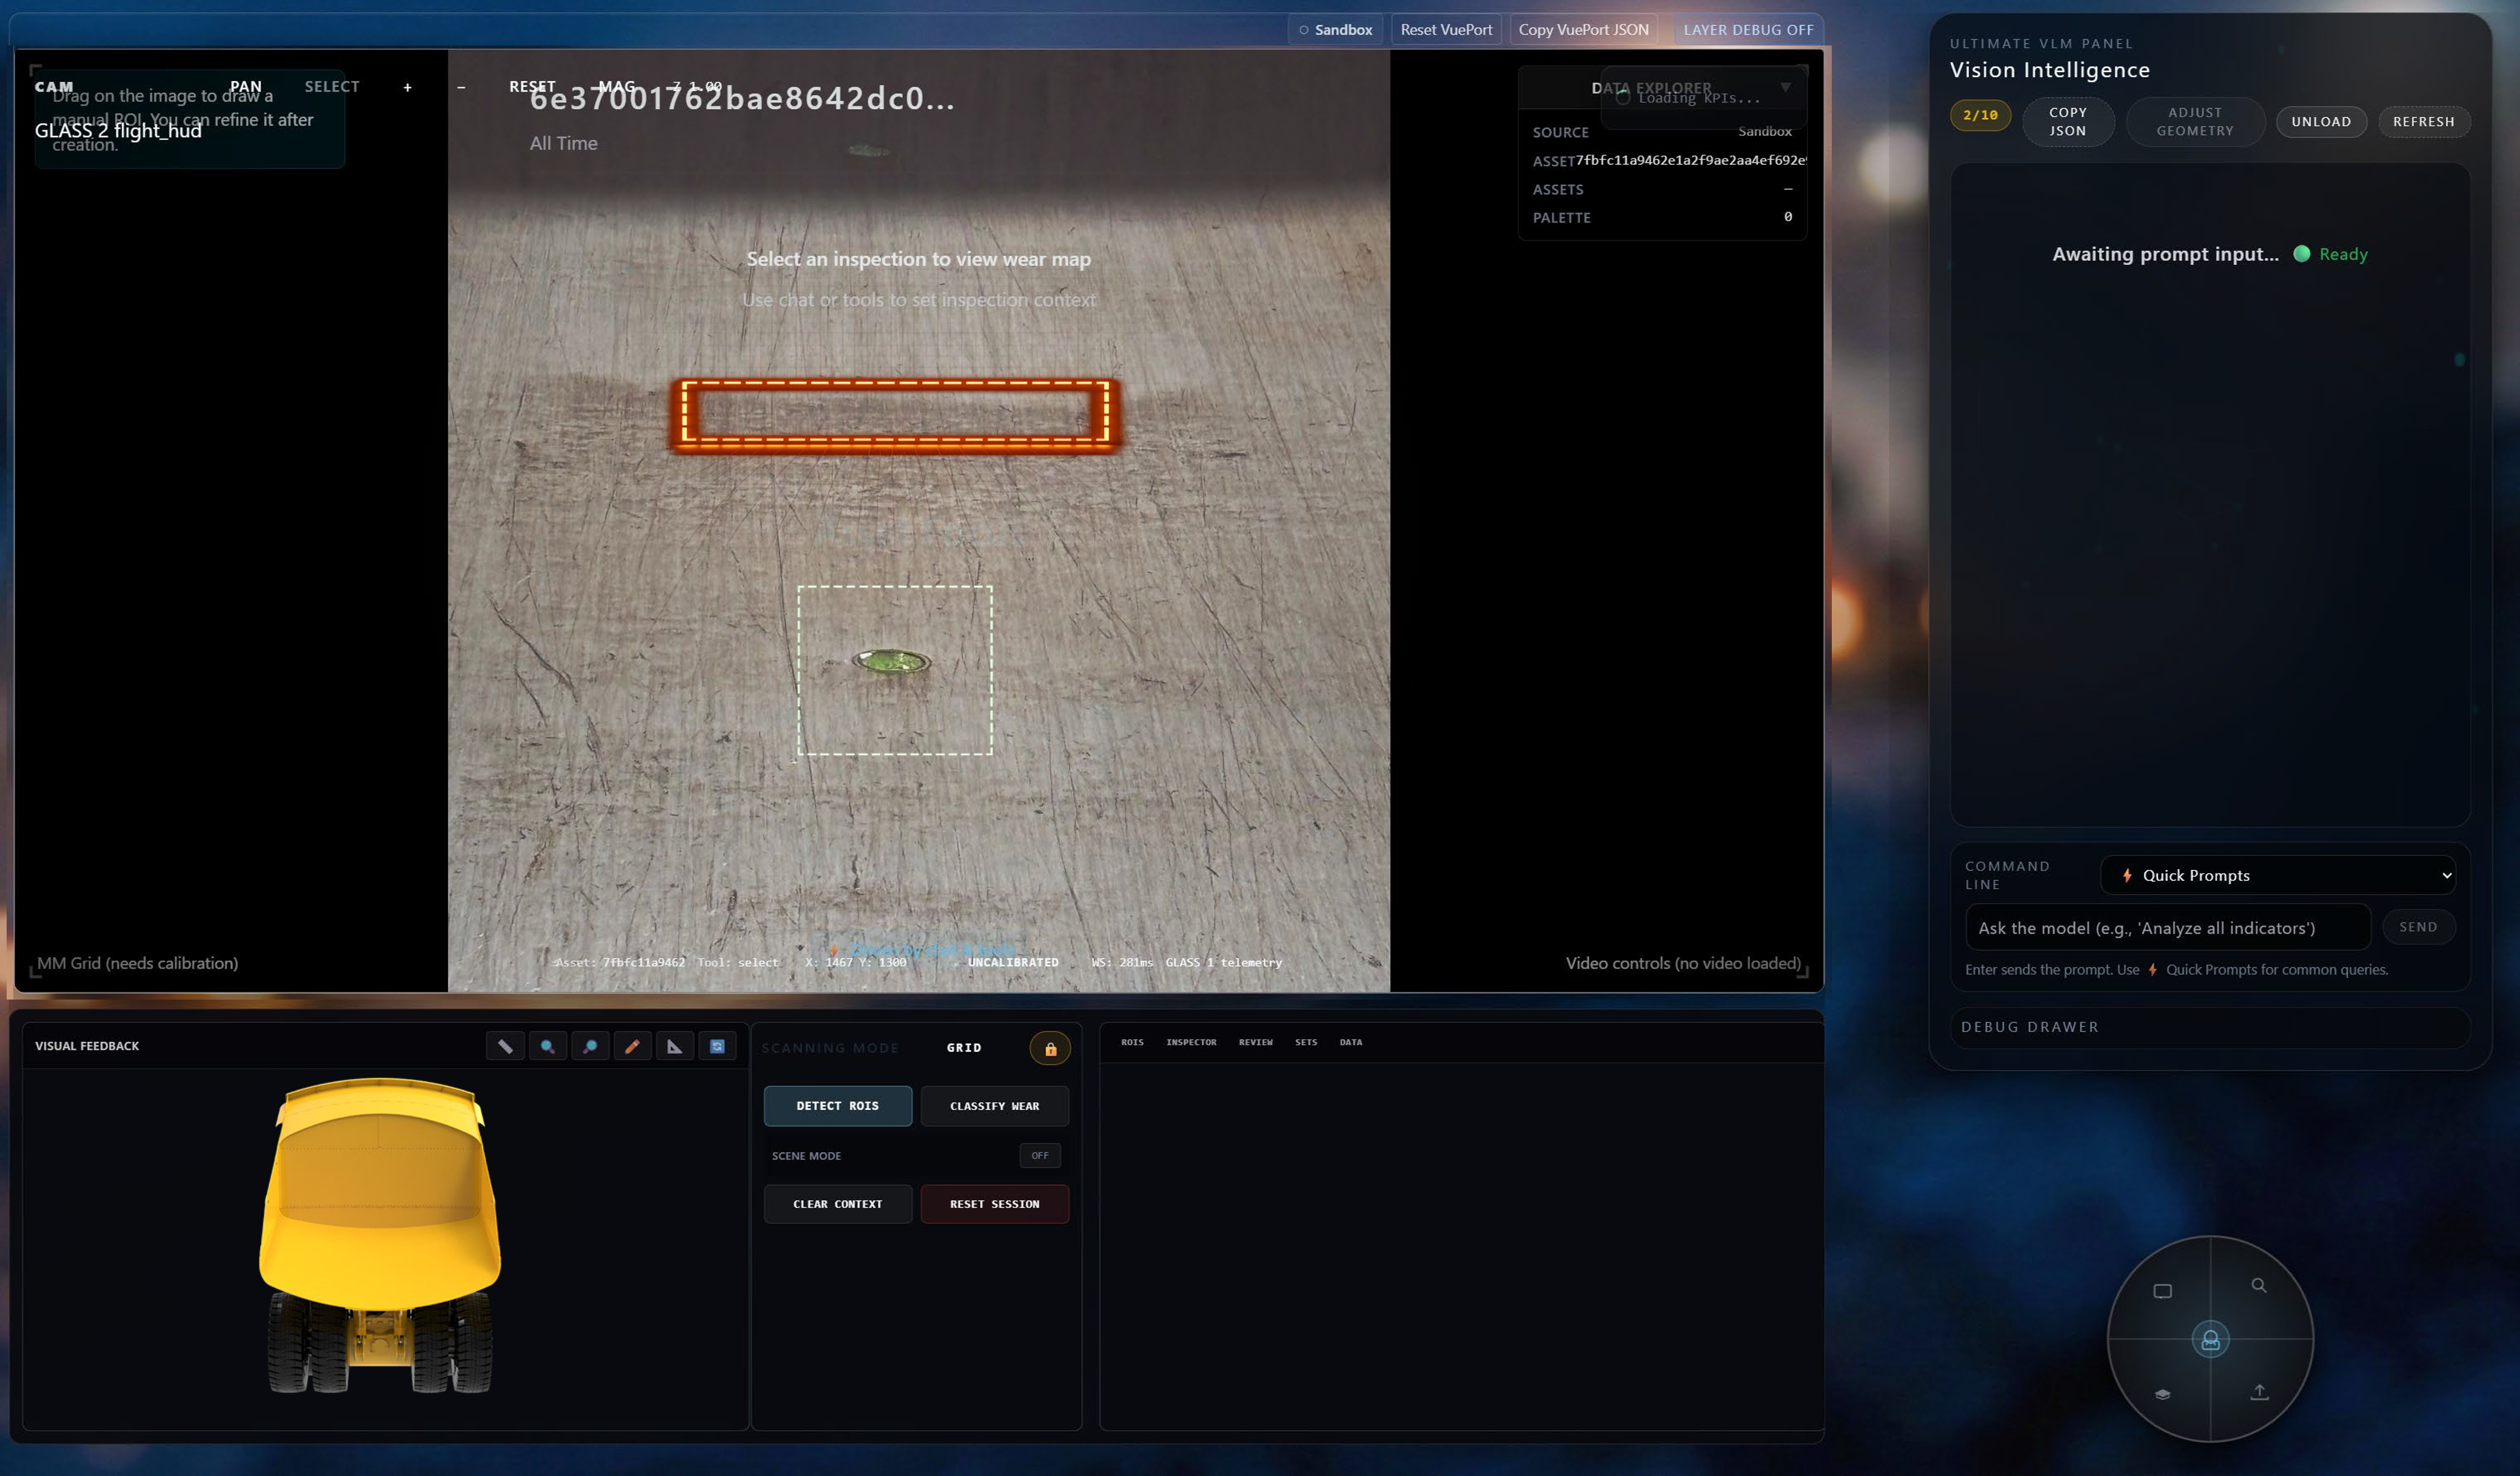Click the lock icon next to Scanning Mode
The height and width of the screenshot is (1476, 2520).
pos(1050,1049)
